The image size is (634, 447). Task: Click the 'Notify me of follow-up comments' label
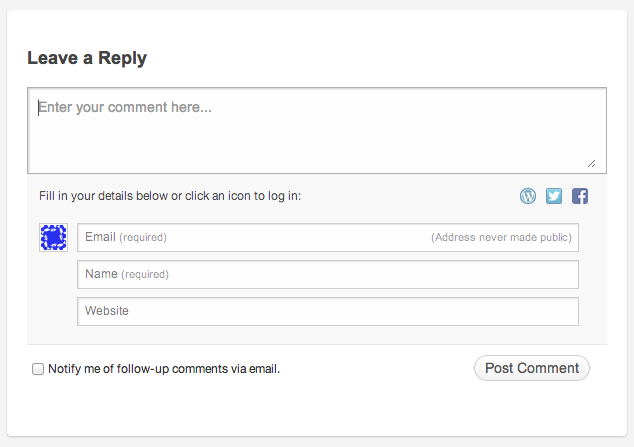[164, 369]
